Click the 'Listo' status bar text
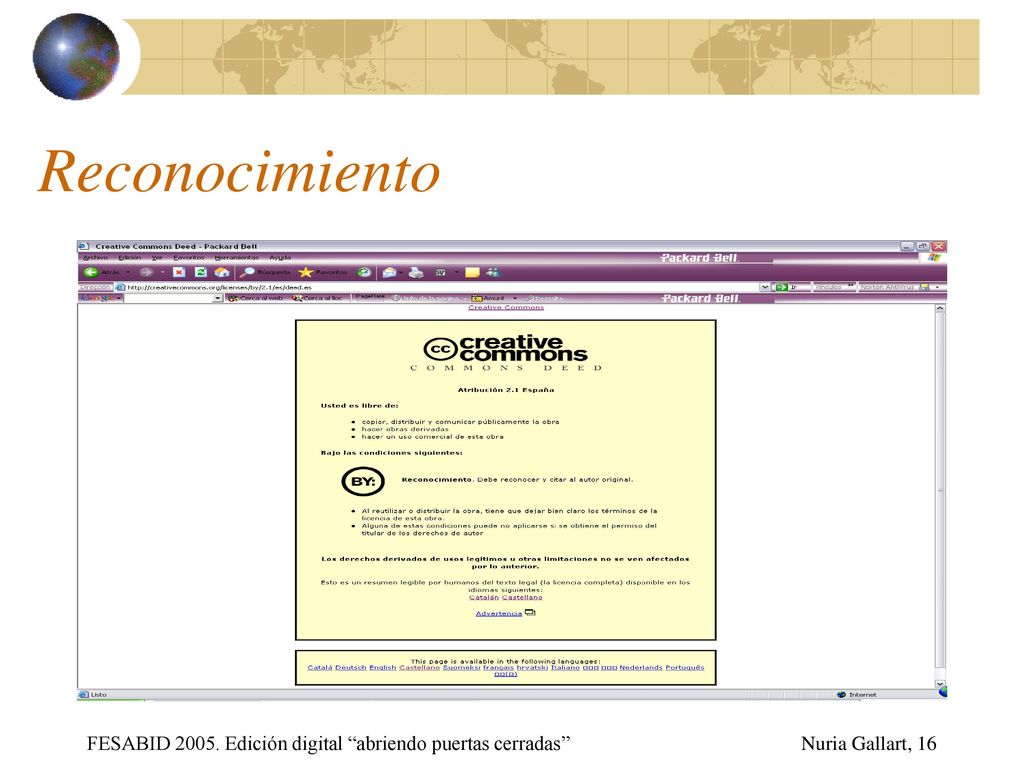This screenshot has height=768, width=1024. (x=99, y=694)
